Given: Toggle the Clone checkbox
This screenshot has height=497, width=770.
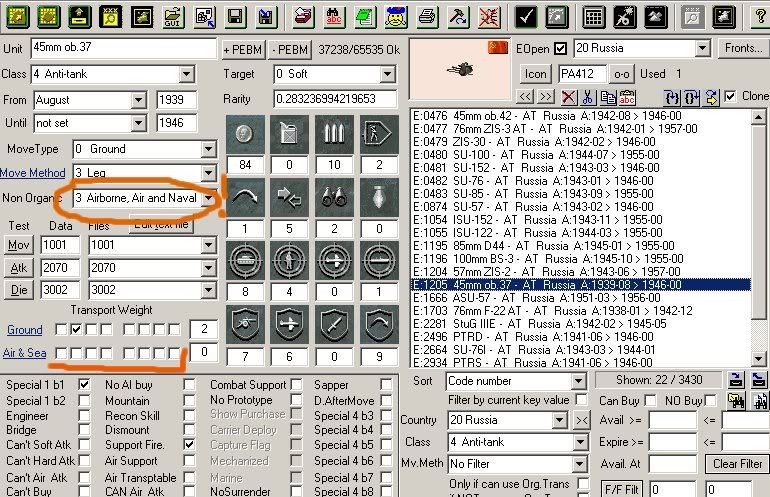Looking at the screenshot, I should pyautogui.click(x=730, y=96).
